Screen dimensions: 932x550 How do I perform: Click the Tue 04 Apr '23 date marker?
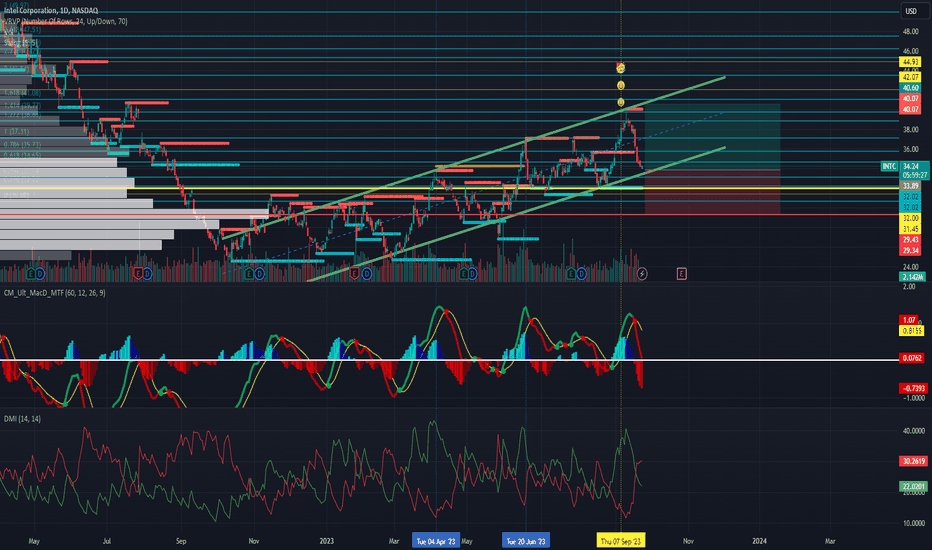pos(436,541)
